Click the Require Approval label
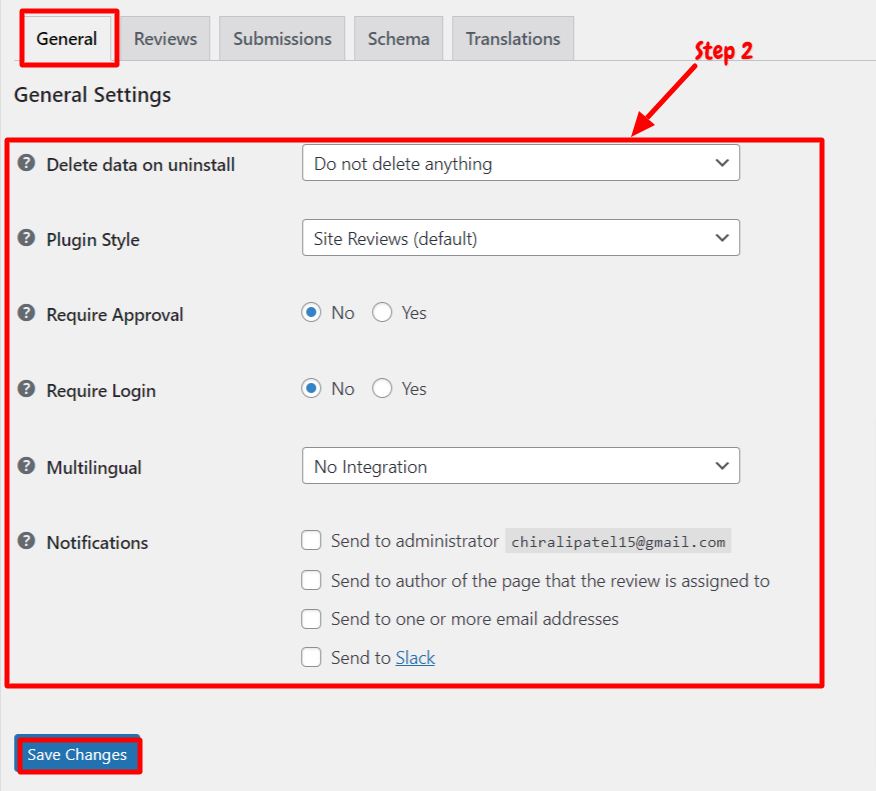 115,315
